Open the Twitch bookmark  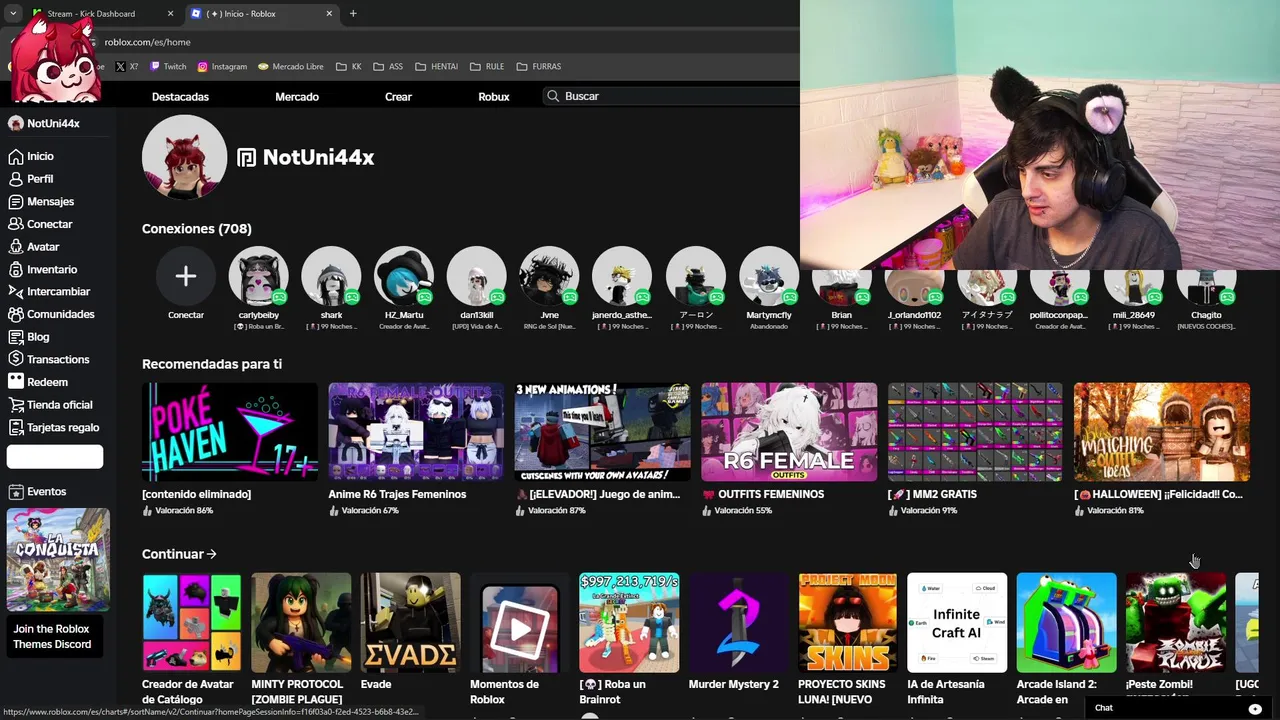click(x=168, y=66)
